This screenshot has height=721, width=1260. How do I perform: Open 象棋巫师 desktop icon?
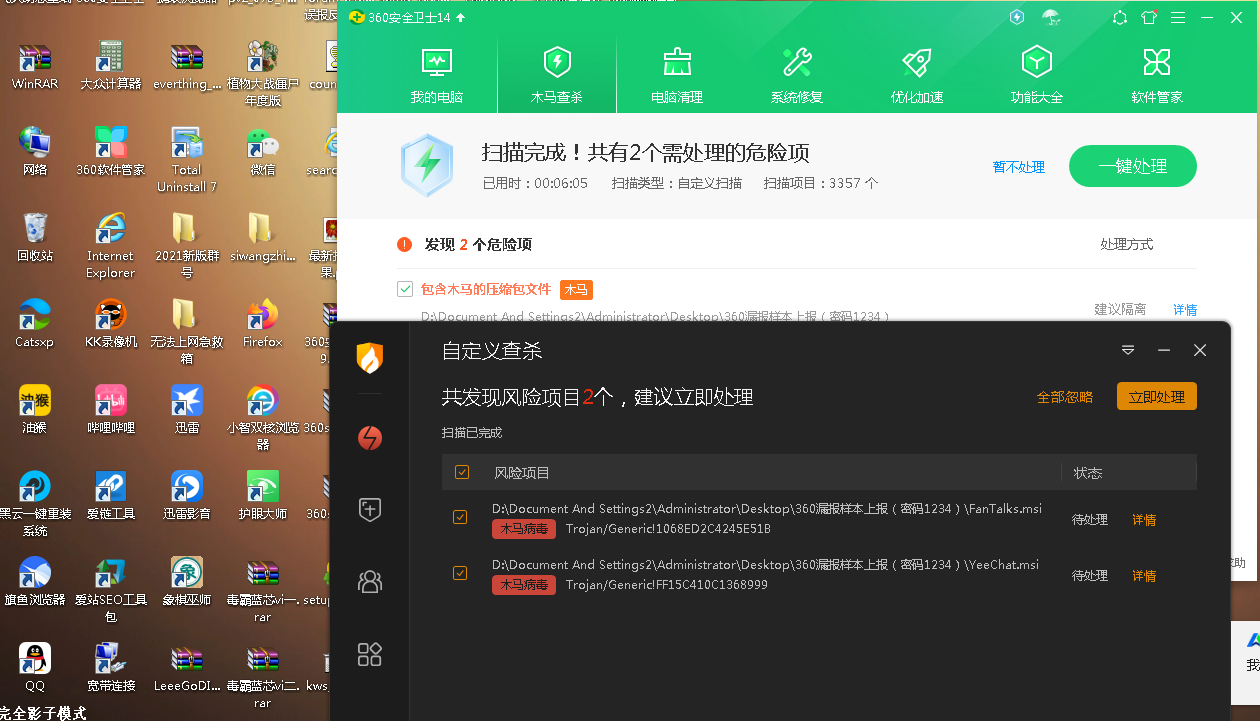(x=187, y=581)
